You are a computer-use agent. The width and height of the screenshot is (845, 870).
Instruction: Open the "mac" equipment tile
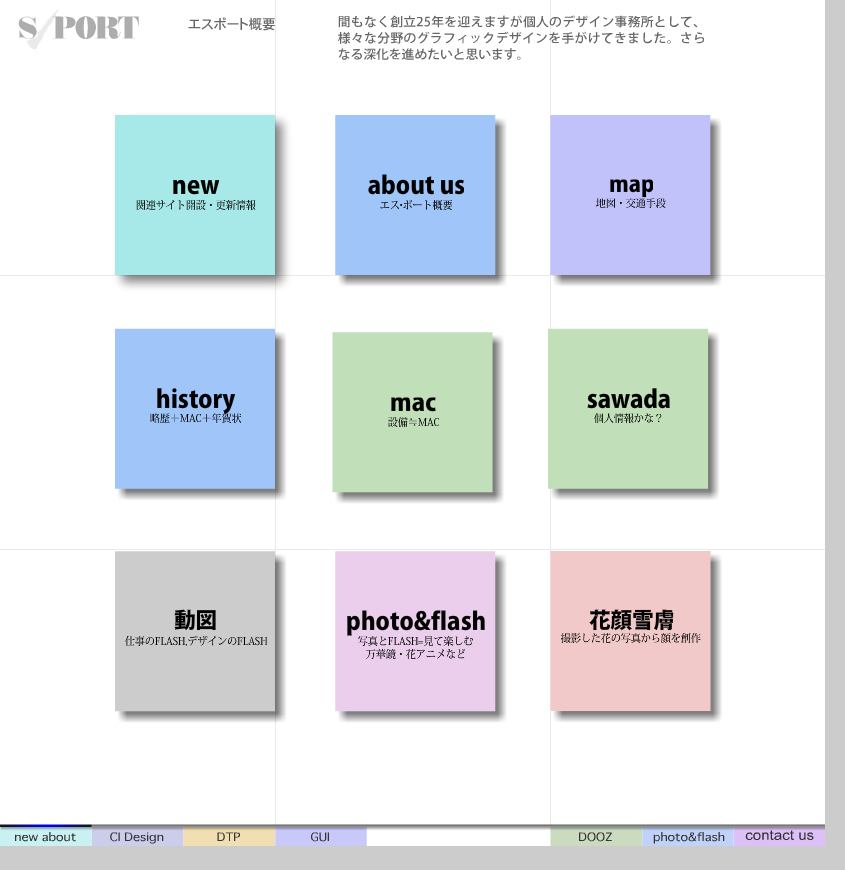point(413,412)
